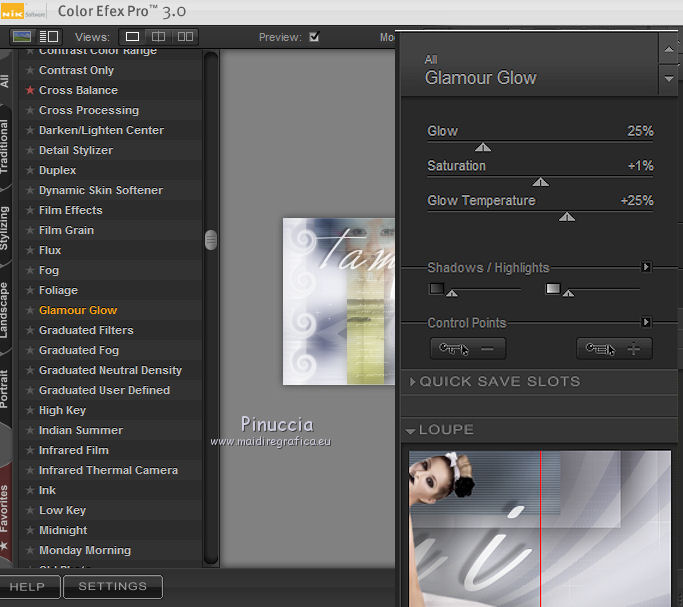Screen dimensions: 683x607
Task: Click the image preview mode icon
Action: tap(22, 37)
